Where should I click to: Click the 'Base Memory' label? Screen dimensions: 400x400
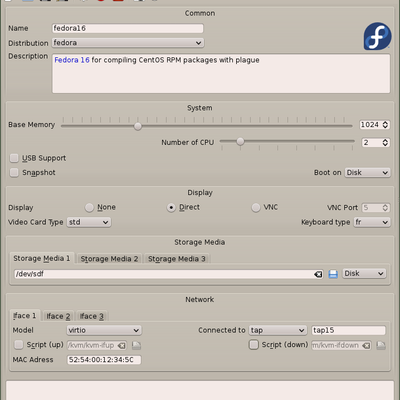[x=31, y=125]
